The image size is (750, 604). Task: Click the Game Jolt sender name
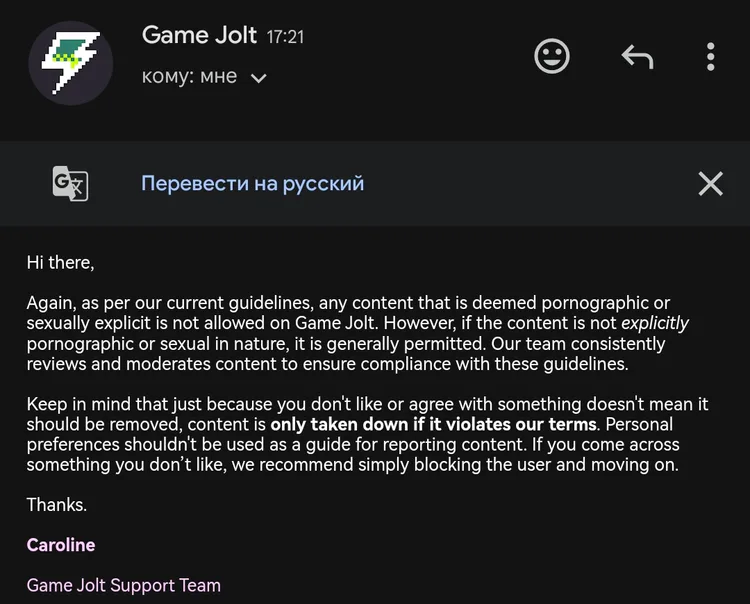(x=199, y=35)
